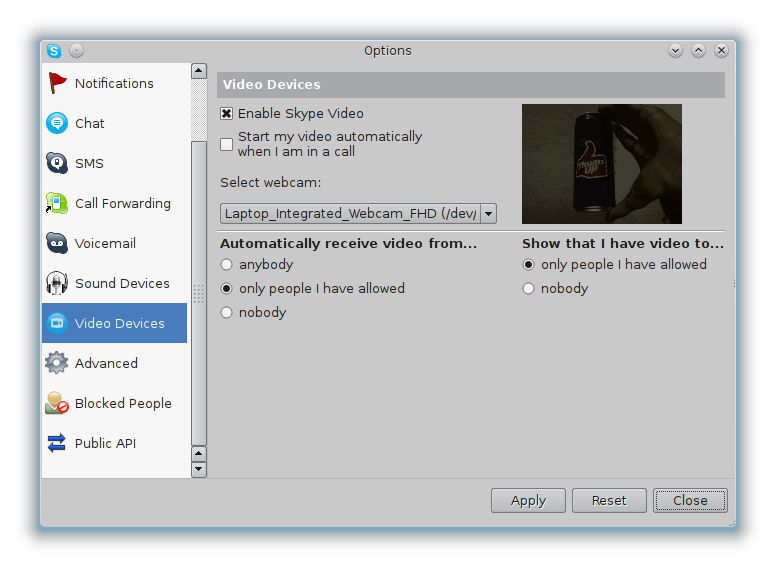Click the Chat speech bubble icon
Image resolution: width=776 pixels, height=567 pixels.
(57, 123)
